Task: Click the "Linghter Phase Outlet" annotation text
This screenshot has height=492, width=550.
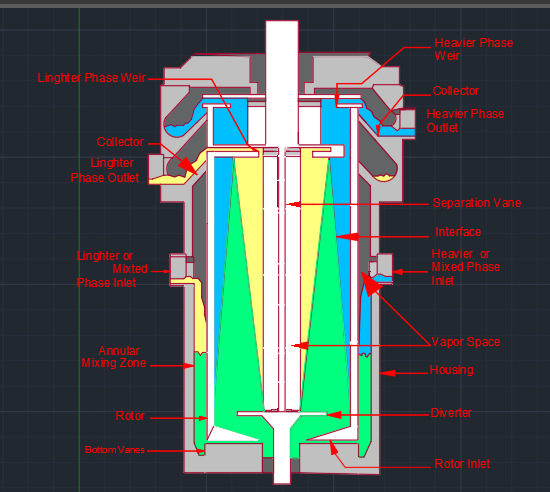Action: (105, 170)
